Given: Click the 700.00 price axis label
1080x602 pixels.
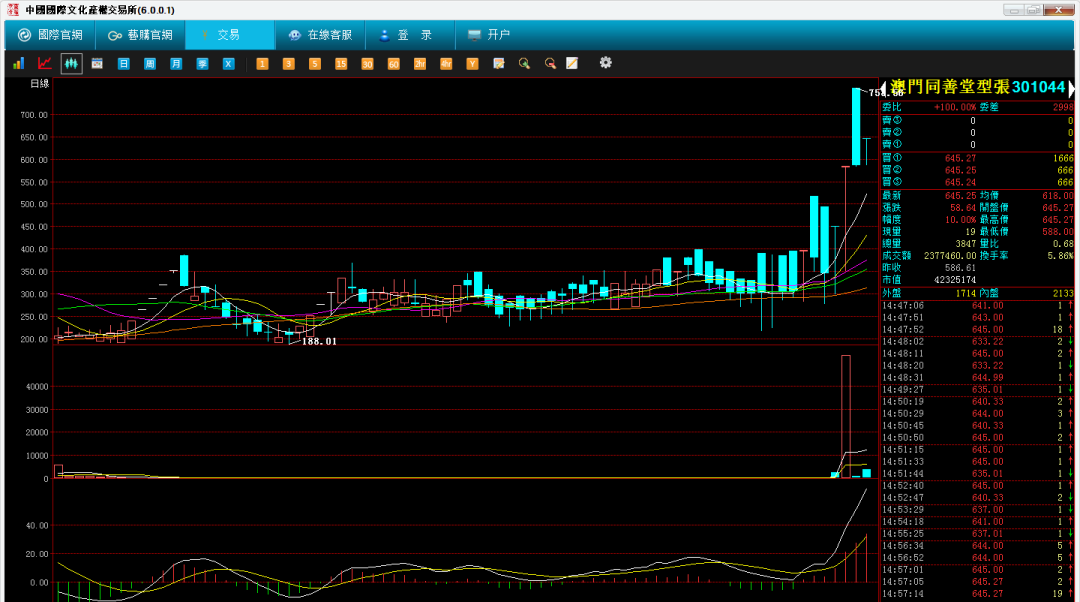Looking at the screenshot, I should [34, 115].
